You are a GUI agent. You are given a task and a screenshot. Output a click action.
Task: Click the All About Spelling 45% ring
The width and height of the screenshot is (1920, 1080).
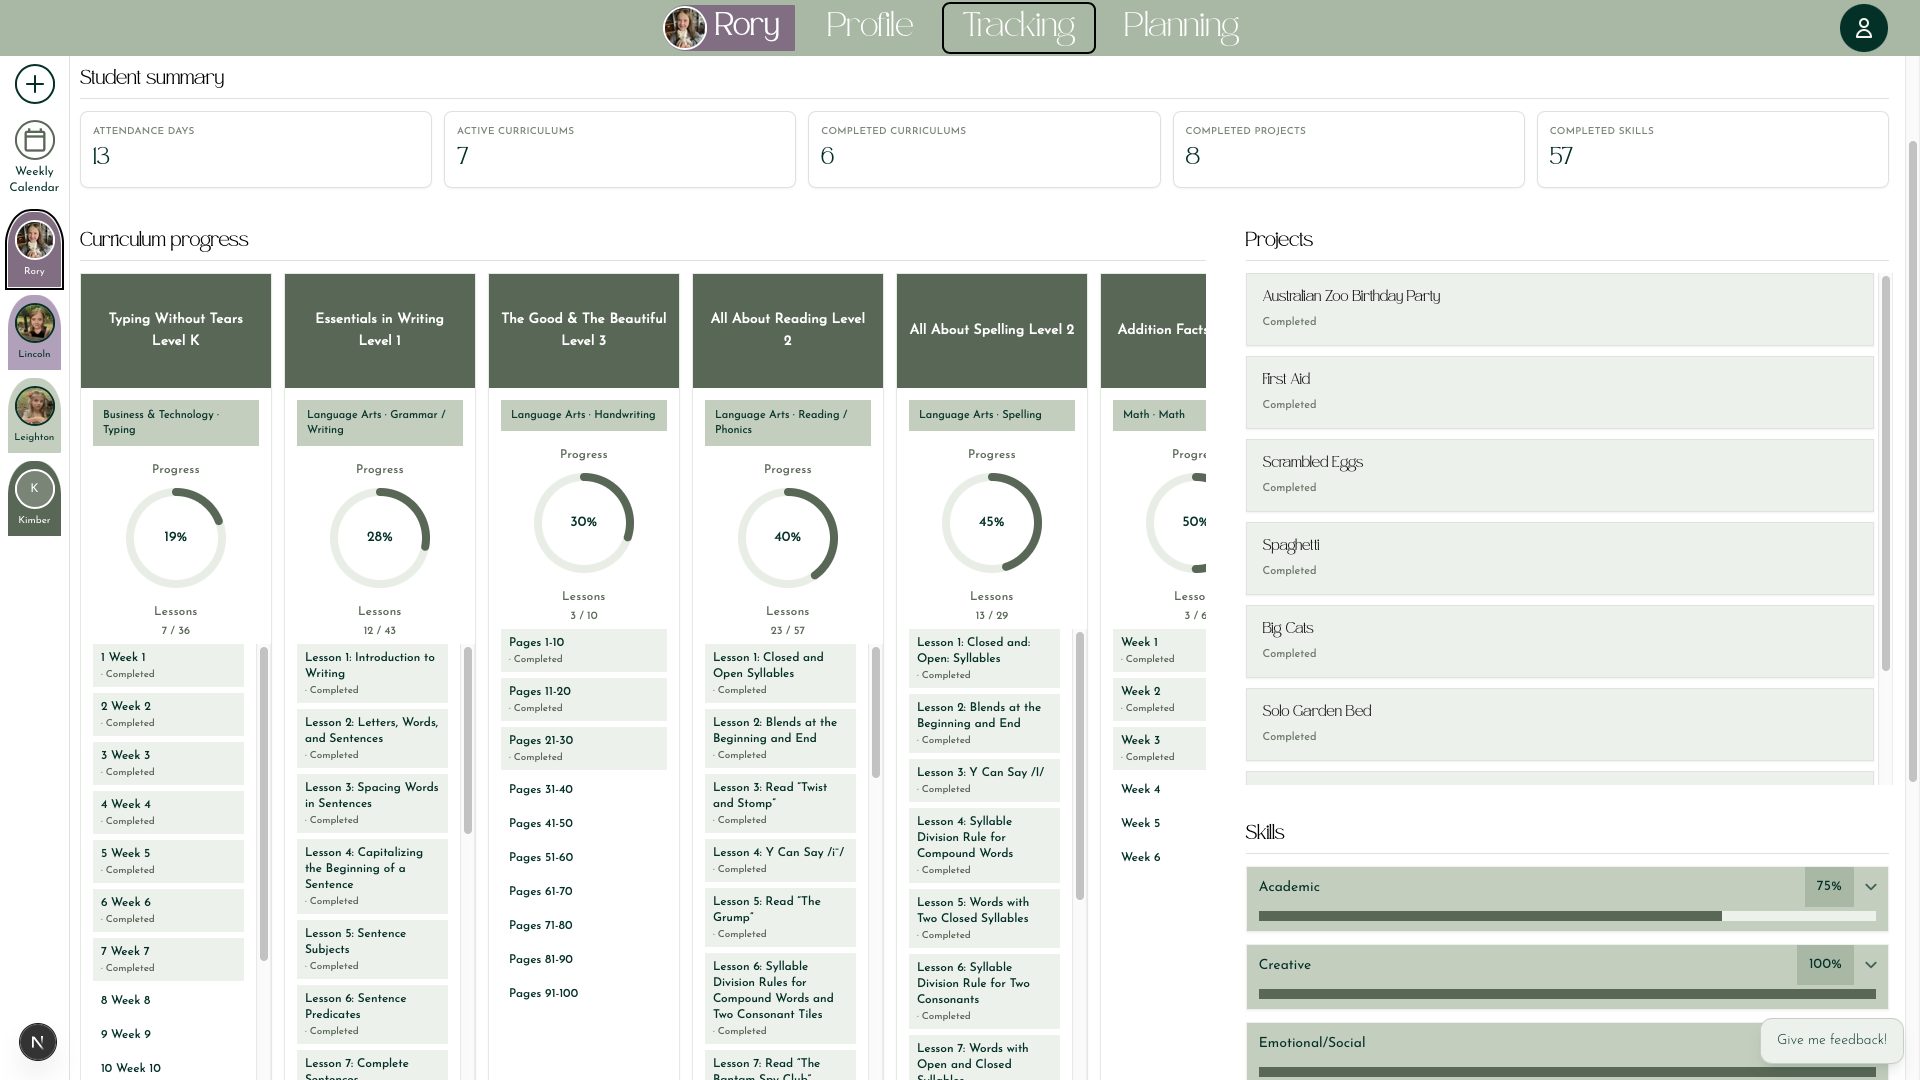[992, 522]
